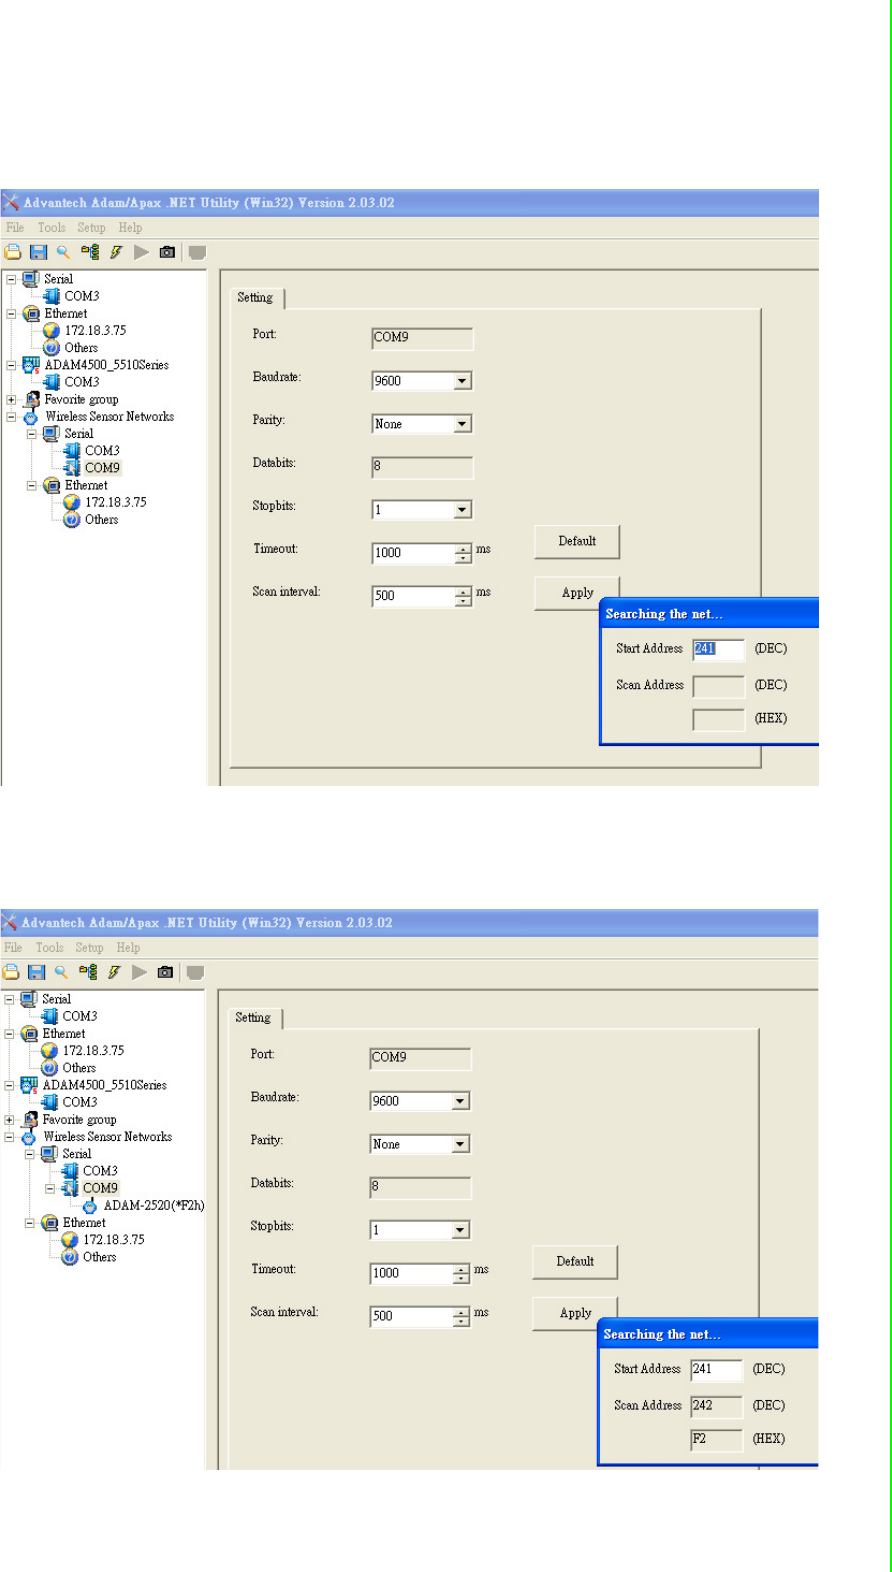Viewport: 892px width, 1572px height.
Task: Click Scan interval stepper arrows, window with blank Scan Address
Action: pos(463,596)
